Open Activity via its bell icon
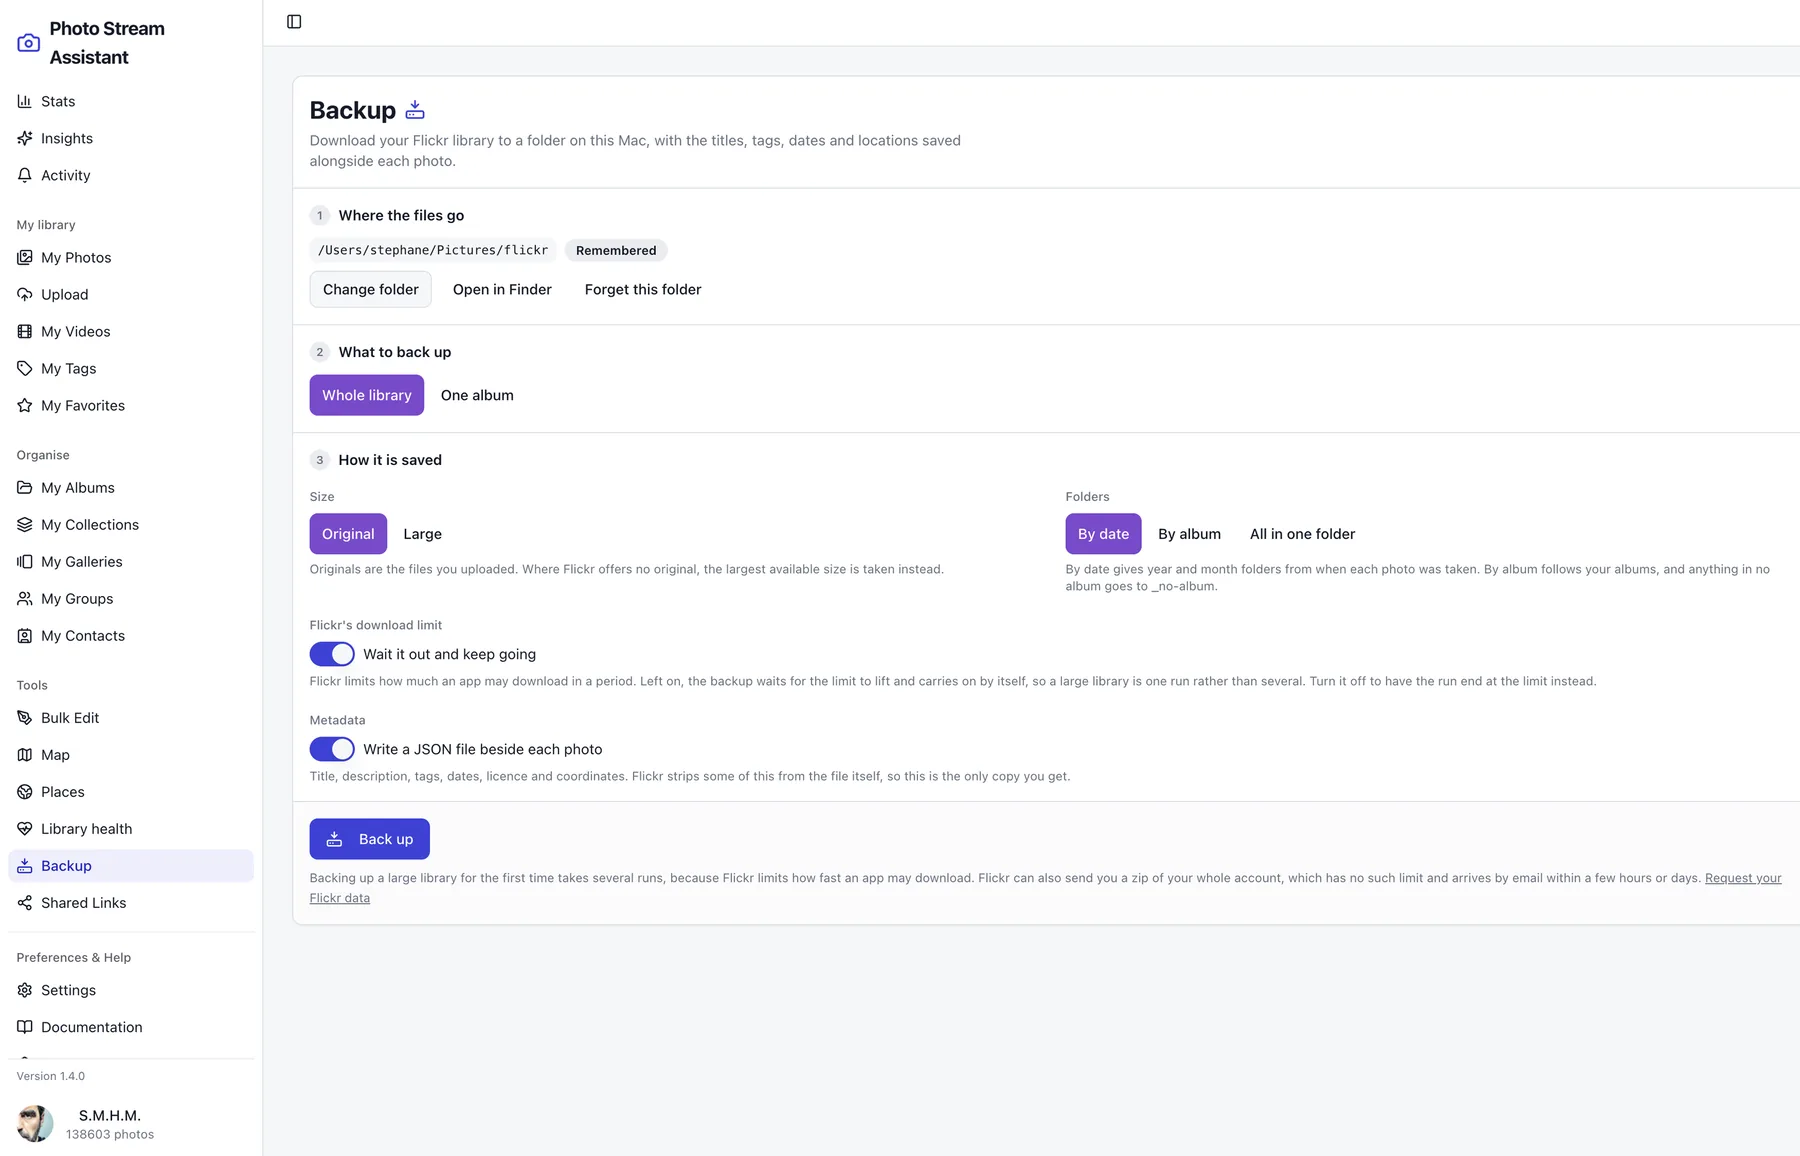The width and height of the screenshot is (1800, 1156). [25, 175]
